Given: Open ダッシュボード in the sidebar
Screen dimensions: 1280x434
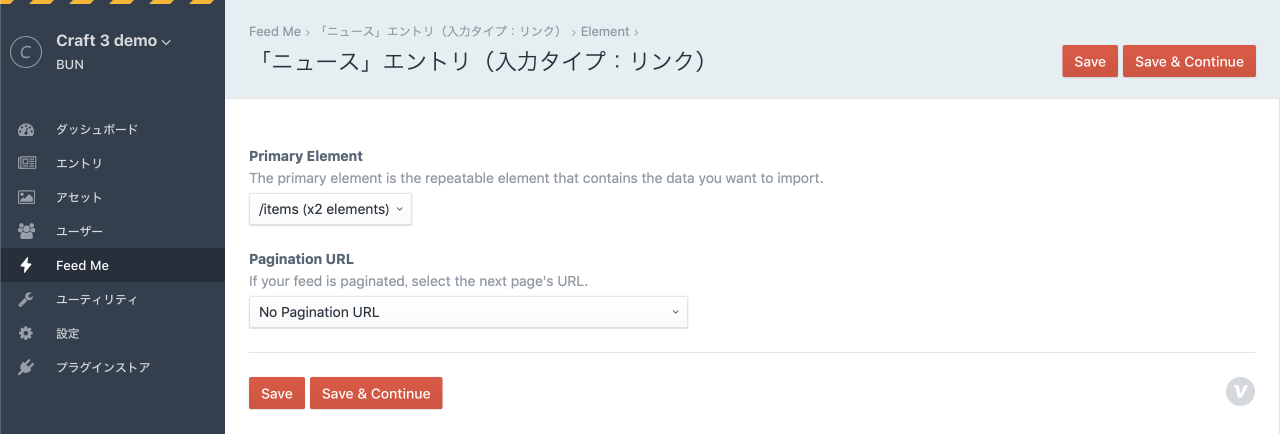Looking at the screenshot, I should coord(97,130).
